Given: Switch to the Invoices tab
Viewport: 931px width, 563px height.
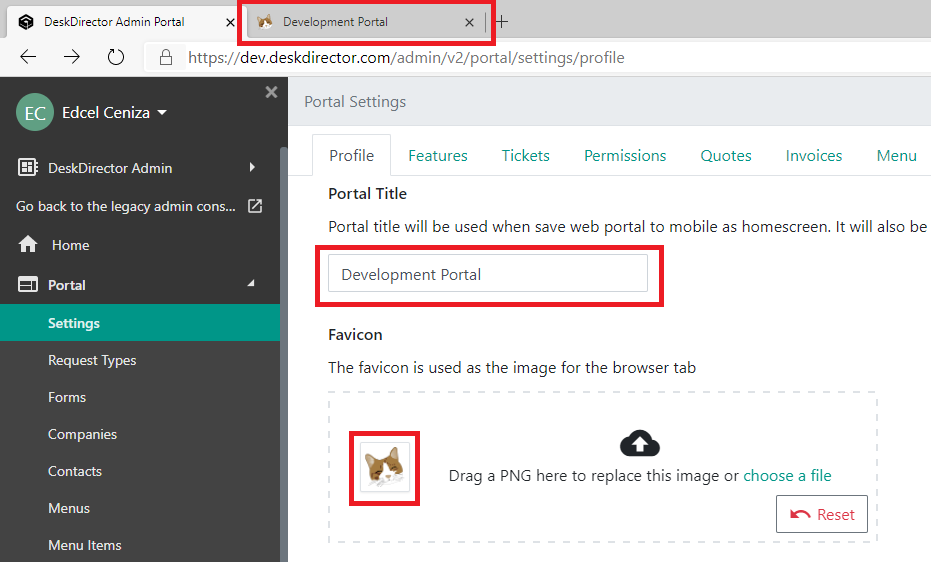Looking at the screenshot, I should pyautogui.click(x=813, y=155).
